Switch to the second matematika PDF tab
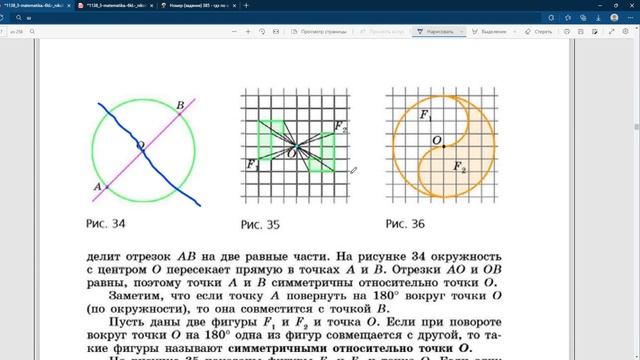This screenshot has height=360, width=640. 116,6
